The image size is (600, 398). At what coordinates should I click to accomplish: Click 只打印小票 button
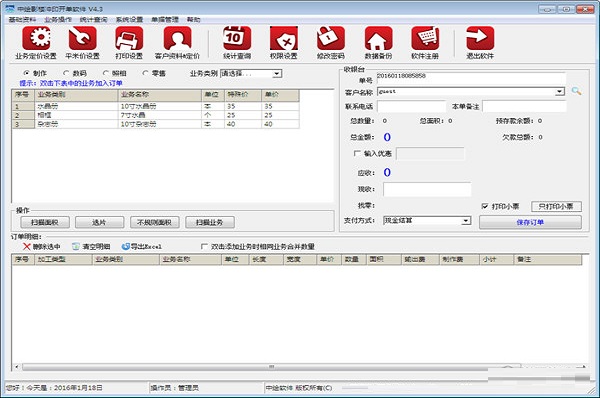tap(556, 206)
